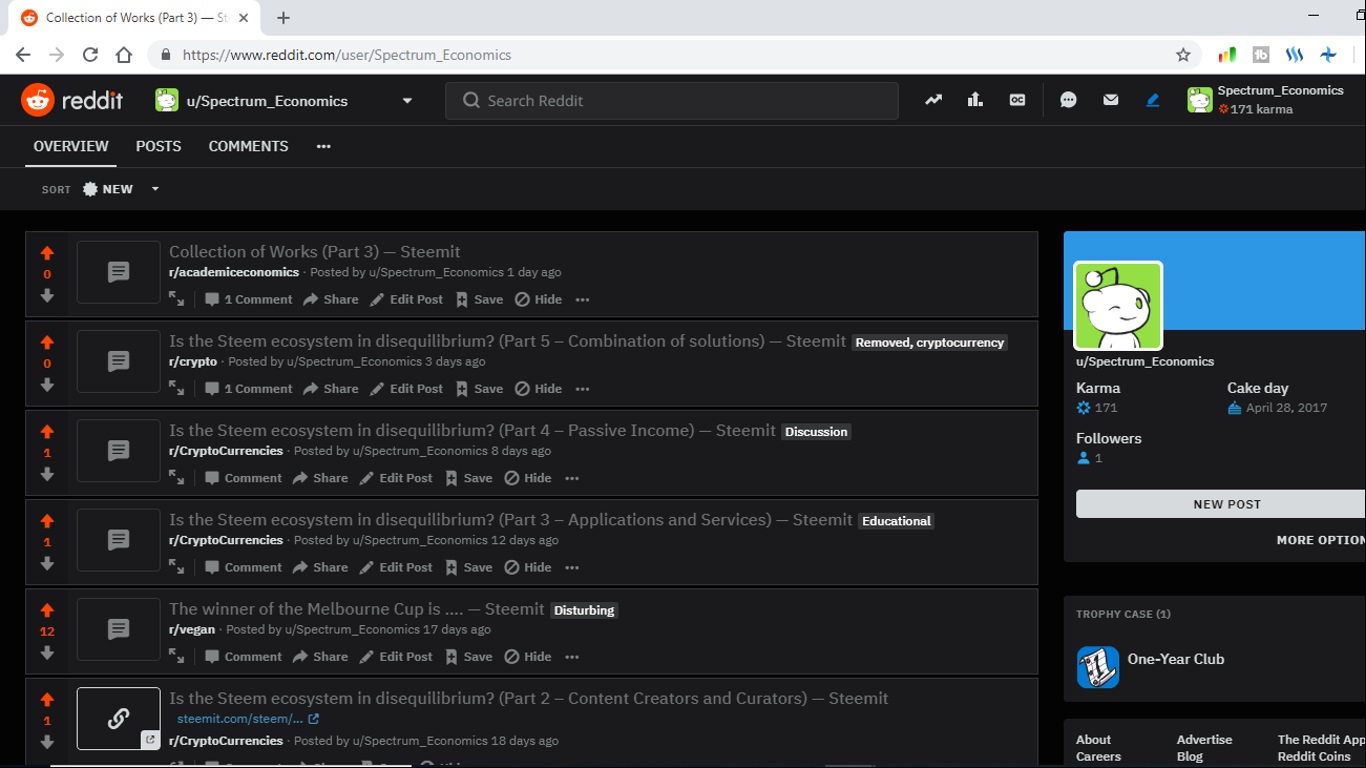
Task: Open the Reddit Coins footer link
Action: pos(1314,757)
